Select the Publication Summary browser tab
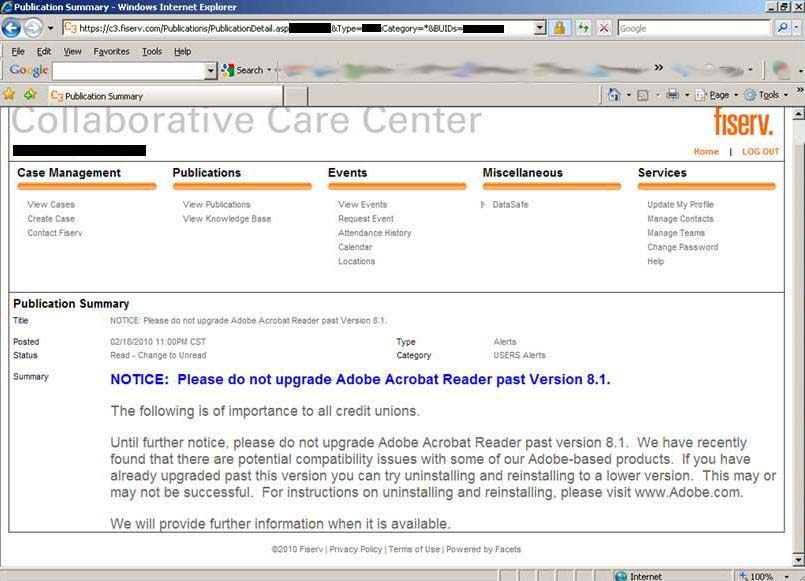Viewport: 805px width, 581px height. (165, 96)
